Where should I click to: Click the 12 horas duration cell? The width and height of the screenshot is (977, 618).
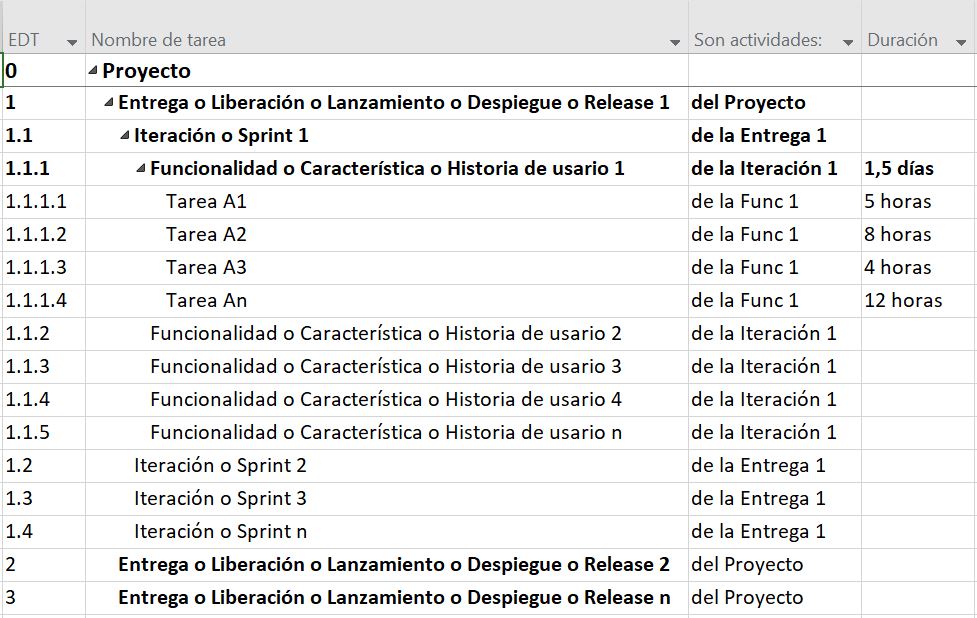(903, 300)
